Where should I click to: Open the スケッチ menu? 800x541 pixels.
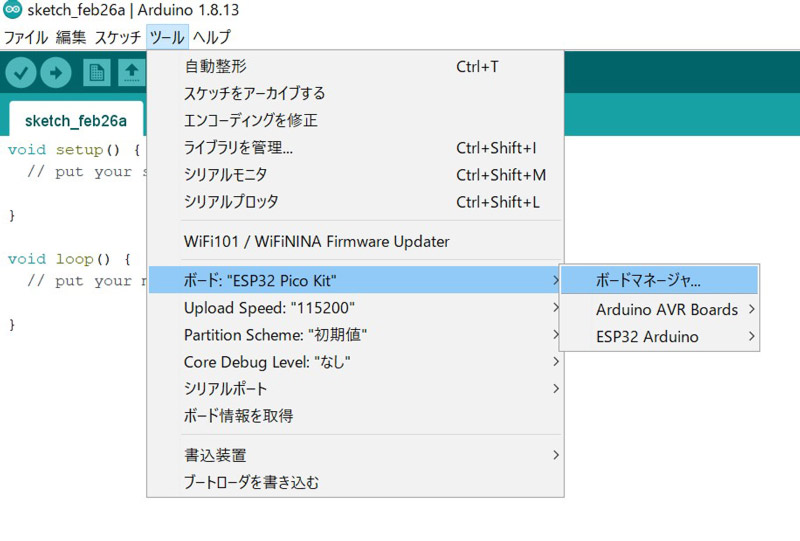117,37
